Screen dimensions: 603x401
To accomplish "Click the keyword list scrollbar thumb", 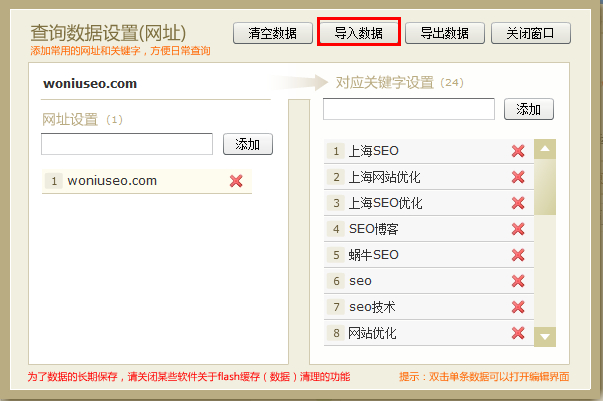I will pyautogui.click(x=545, y=186).
